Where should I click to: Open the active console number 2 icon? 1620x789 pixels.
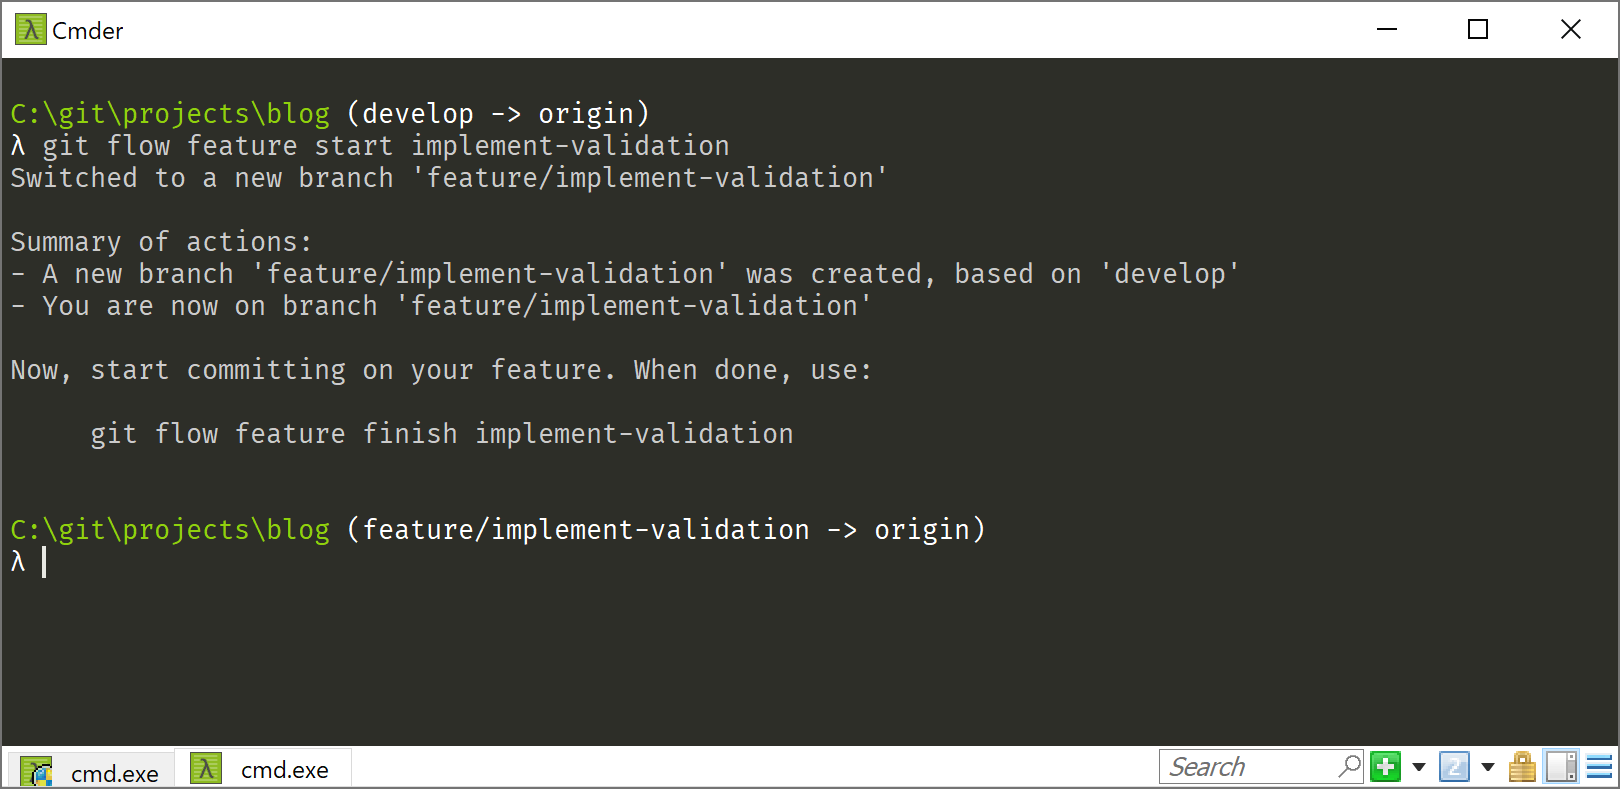[1454, 767]
